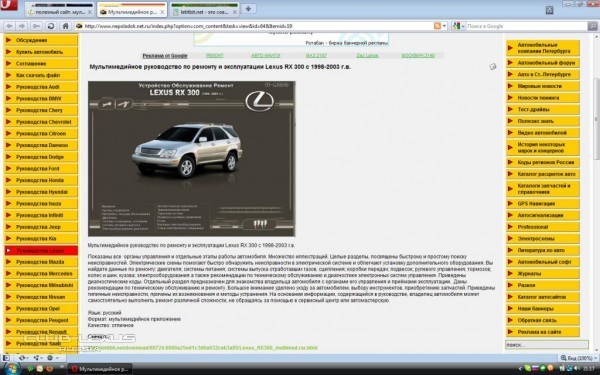Click the RSS feed icon in address bar
The image size is (600, 375).
pos(437,26)
